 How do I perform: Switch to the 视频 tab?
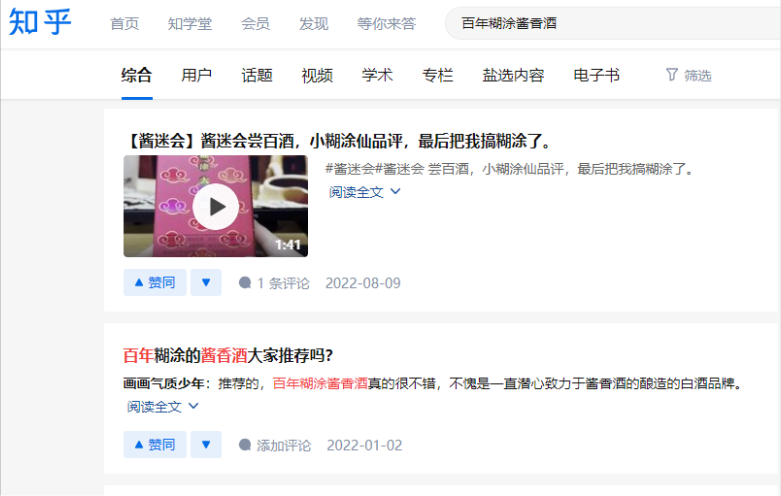(317, 75)
